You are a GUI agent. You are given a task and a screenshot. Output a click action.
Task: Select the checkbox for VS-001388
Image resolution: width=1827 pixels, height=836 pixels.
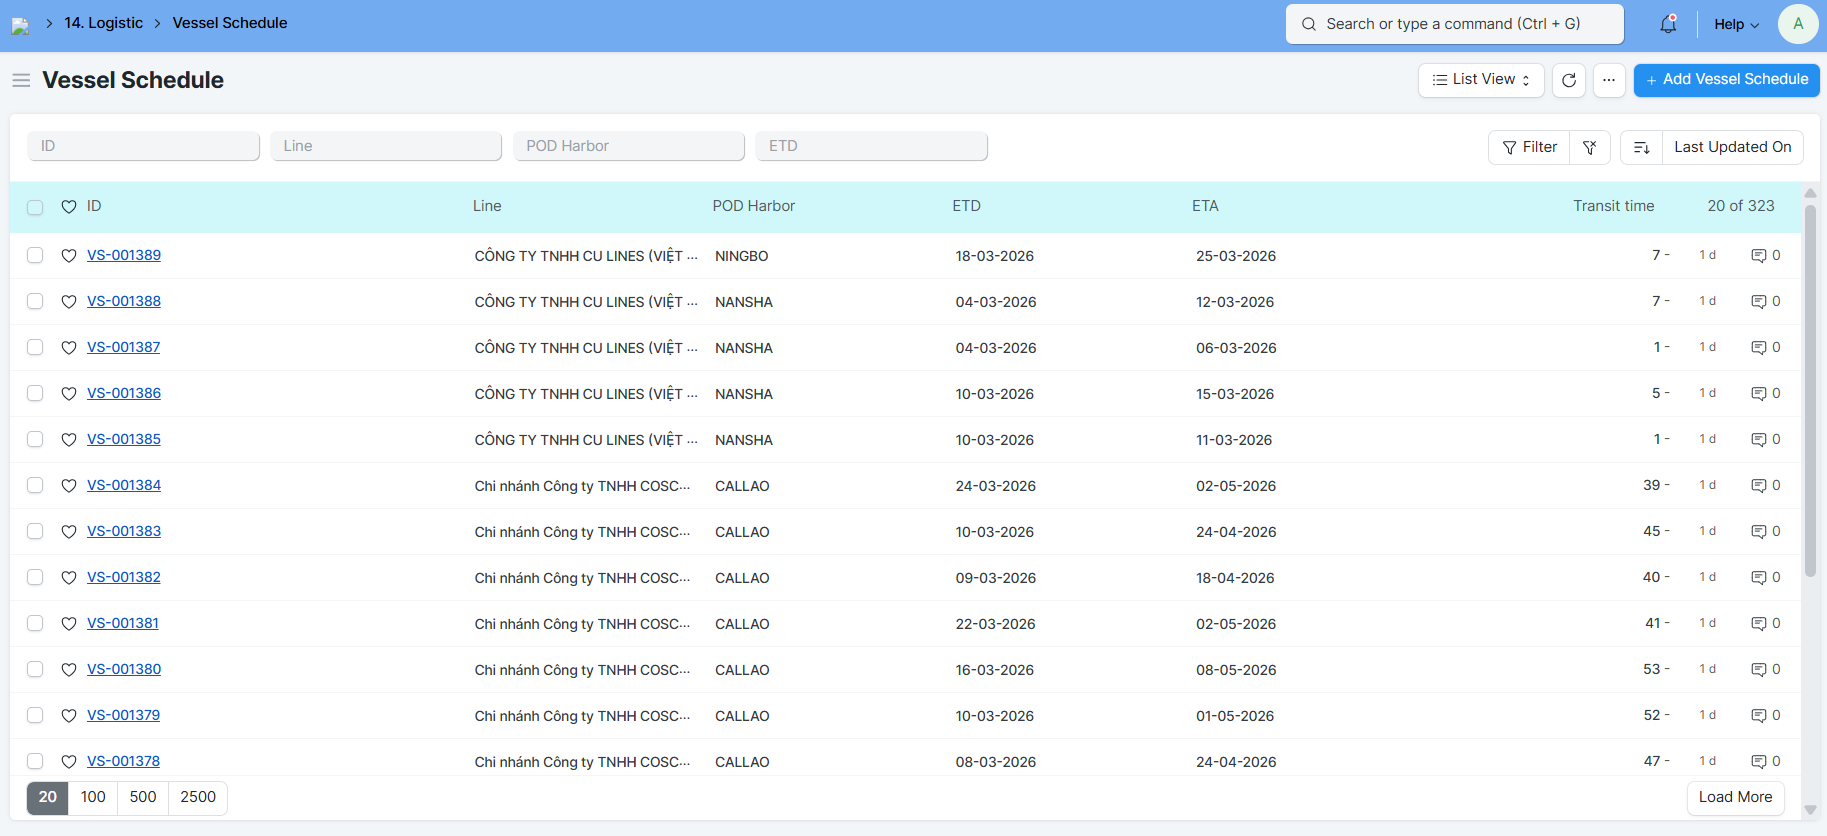click(35, 302)
